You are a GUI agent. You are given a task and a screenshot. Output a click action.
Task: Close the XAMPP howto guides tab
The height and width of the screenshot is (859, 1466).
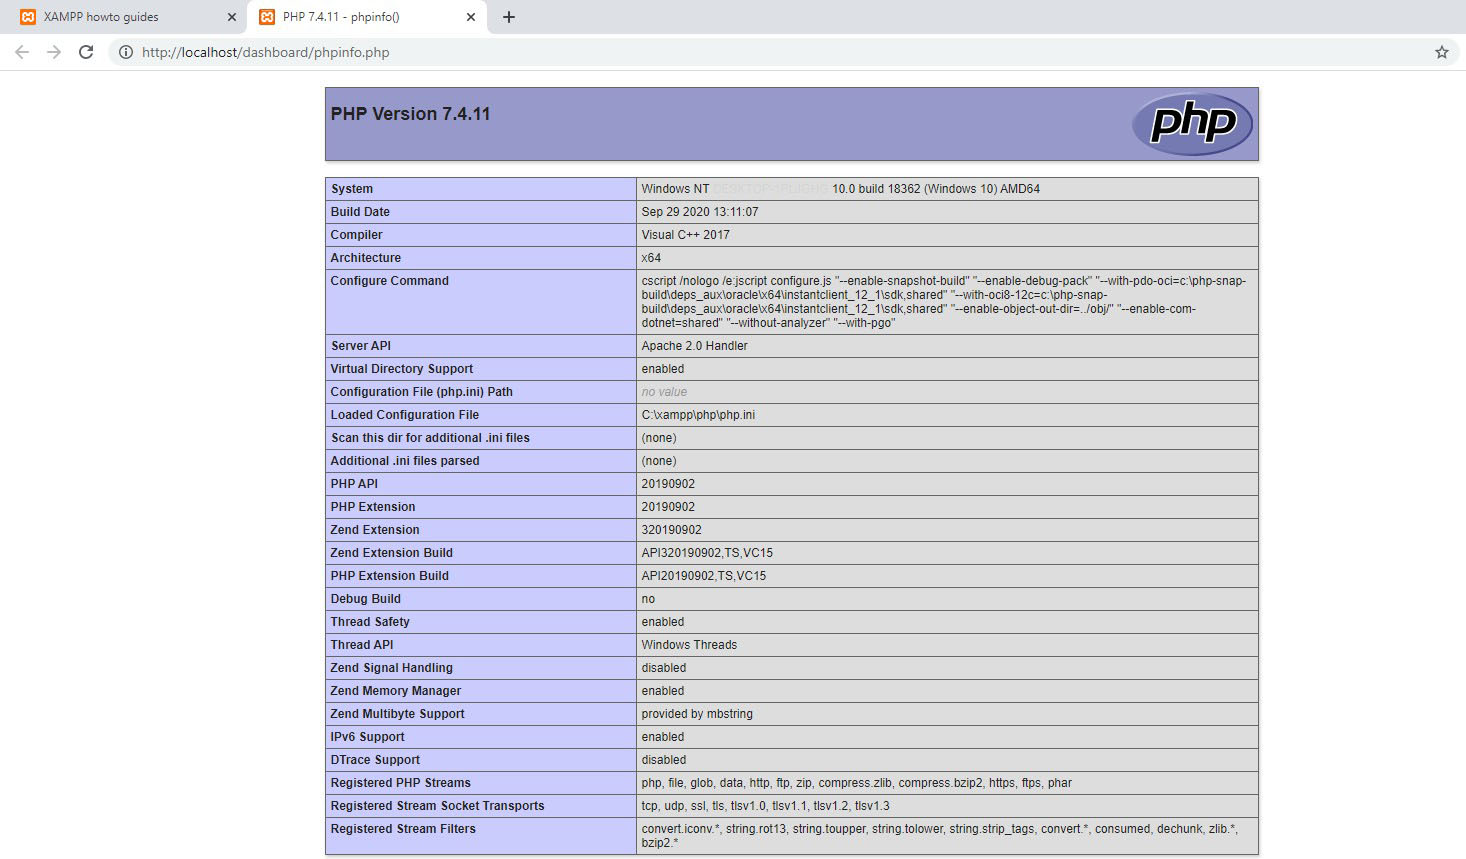pos(232,16)
